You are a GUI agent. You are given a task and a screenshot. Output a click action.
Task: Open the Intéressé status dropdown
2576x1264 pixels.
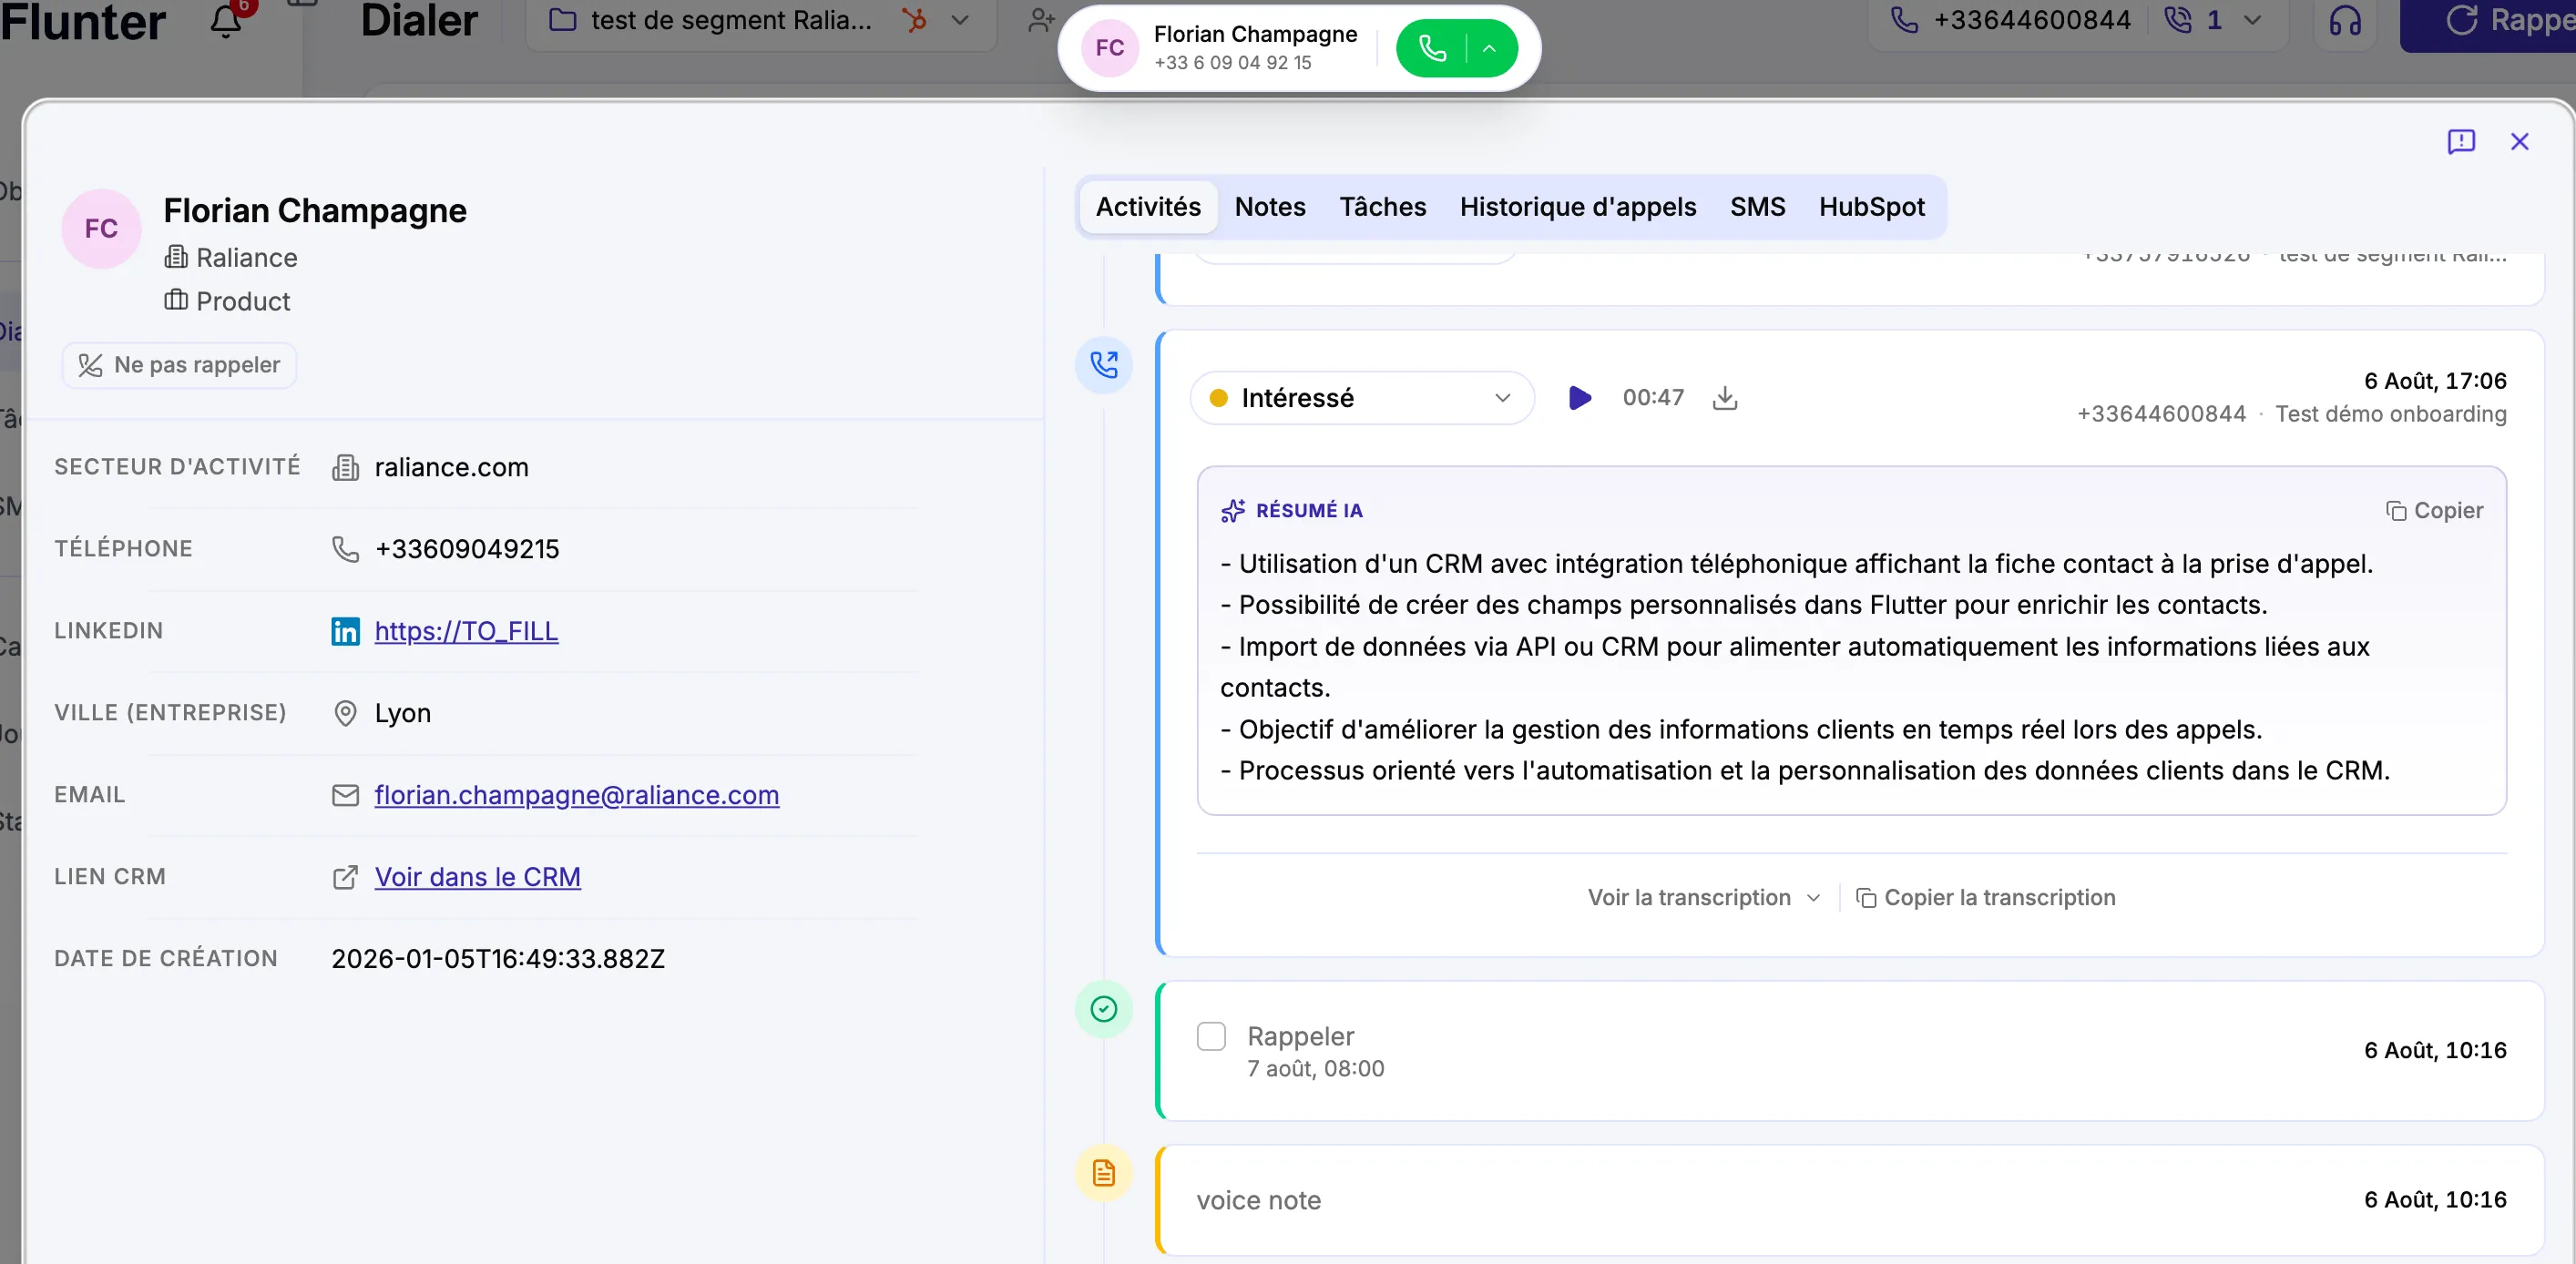[1362, 398]
